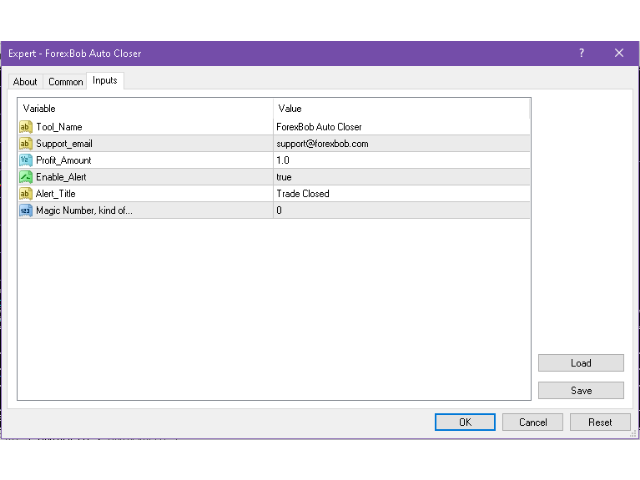Switch to the About tab
640x480 pixels.
pyautogui.click(x=25, y=82)
